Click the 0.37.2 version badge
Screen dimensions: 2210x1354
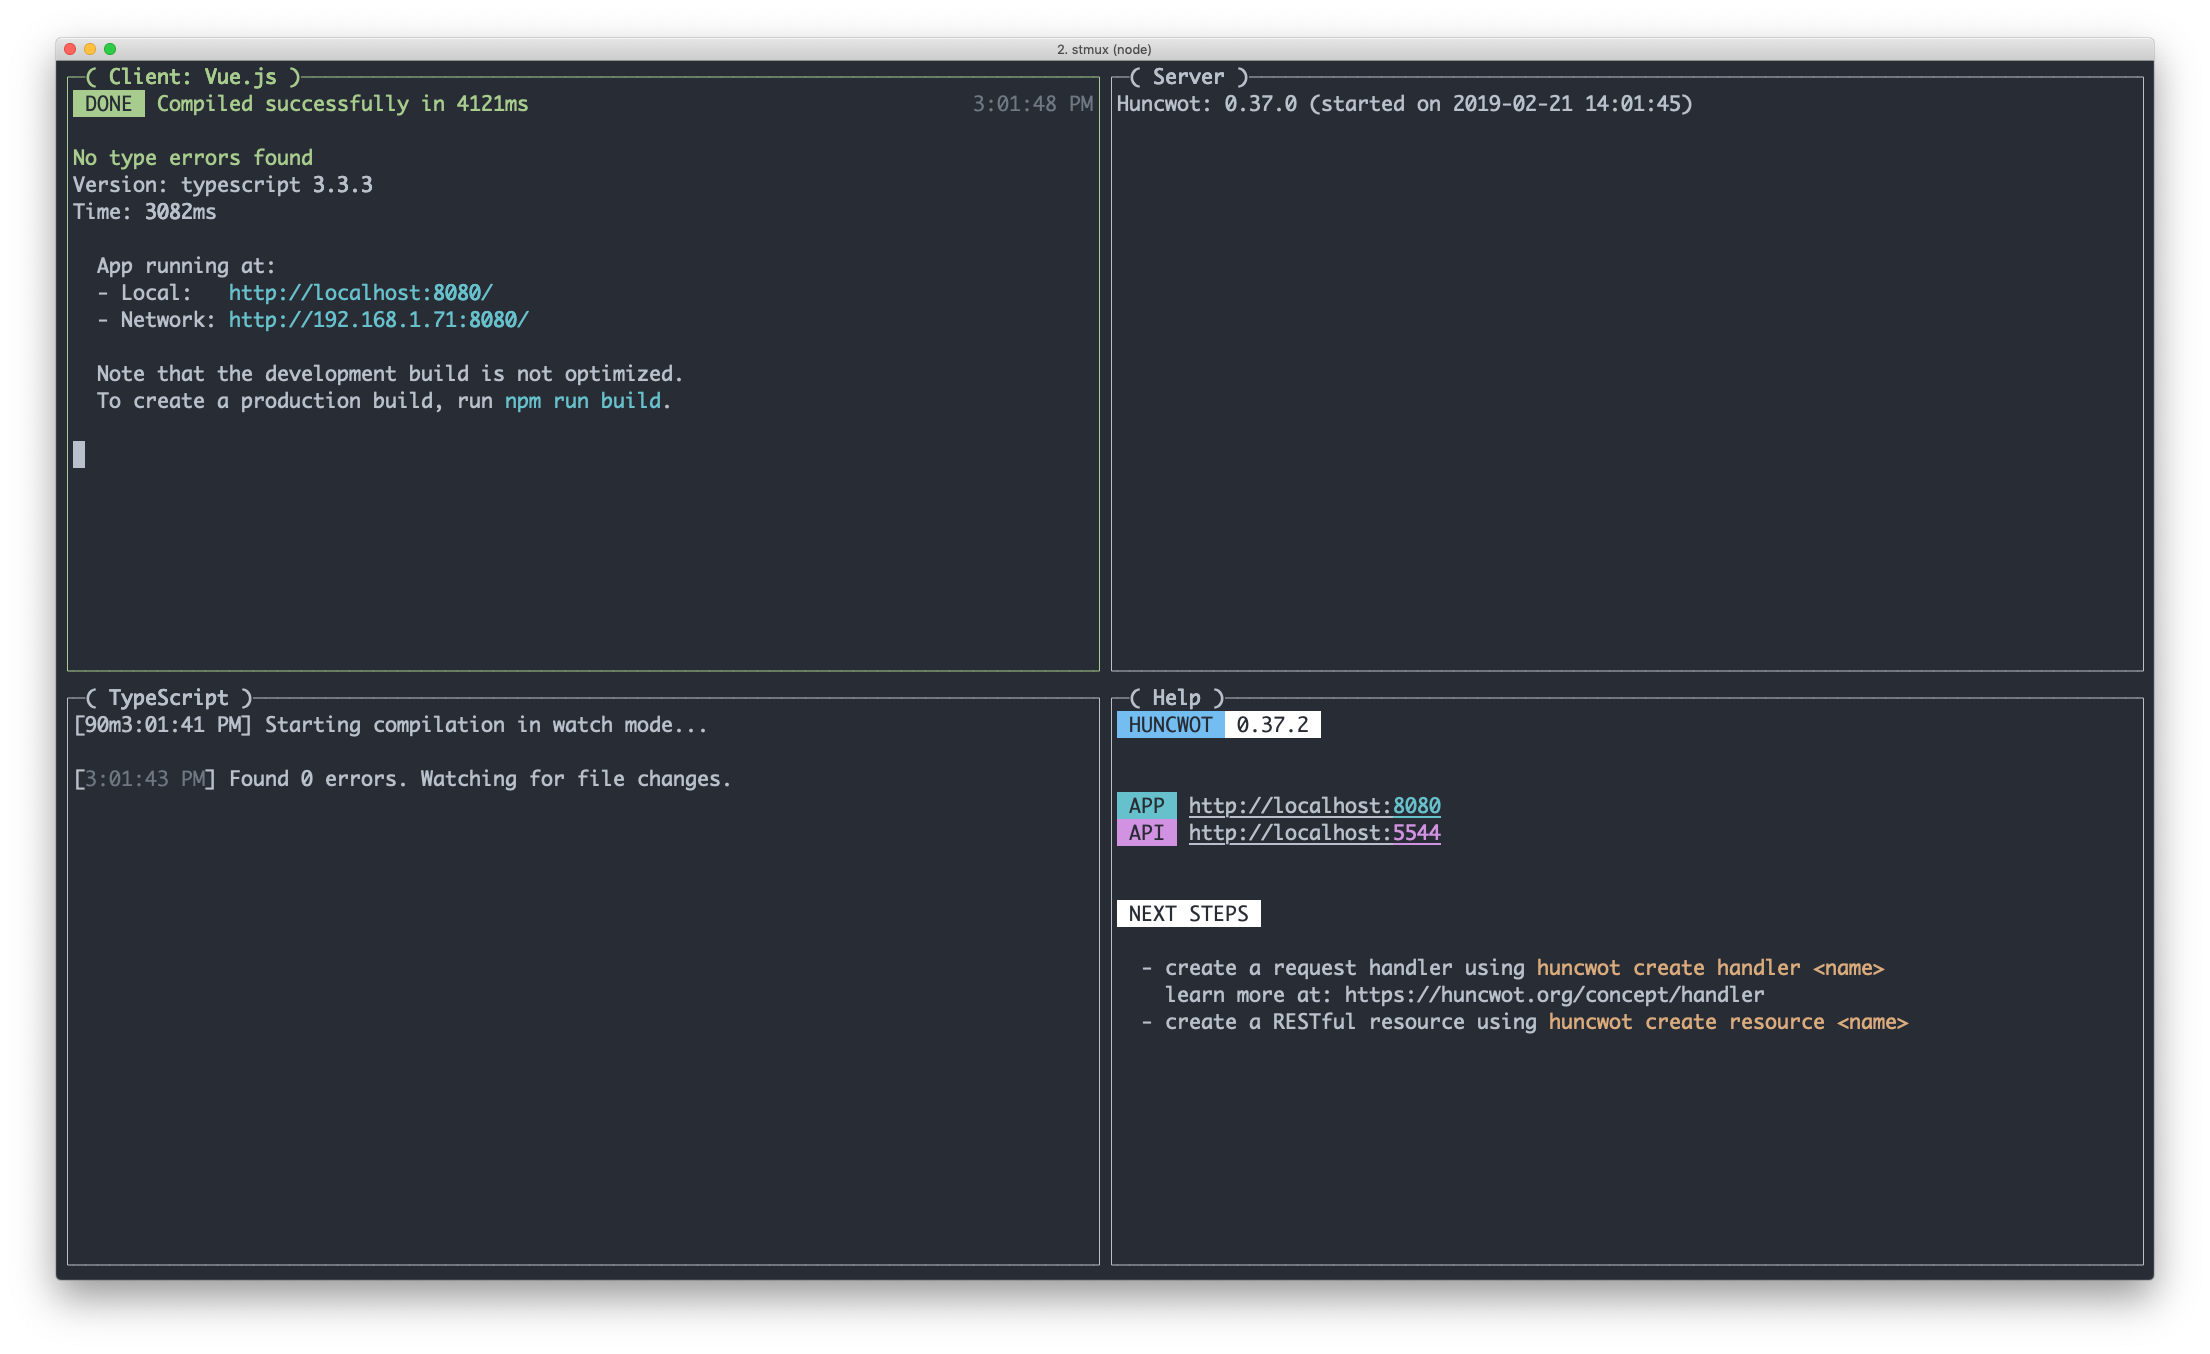pyautogui.click(x=1272, y=725)
